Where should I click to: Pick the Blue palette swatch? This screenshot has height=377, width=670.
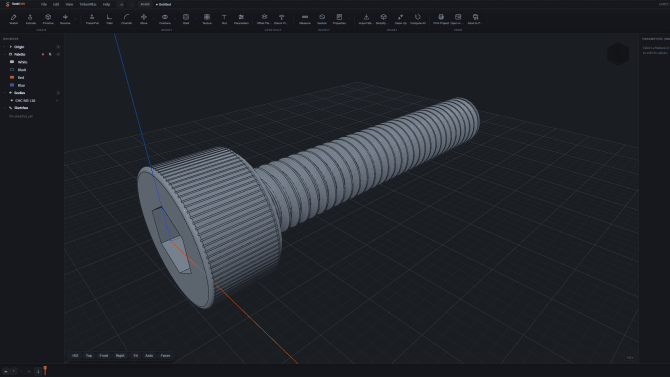12,85
